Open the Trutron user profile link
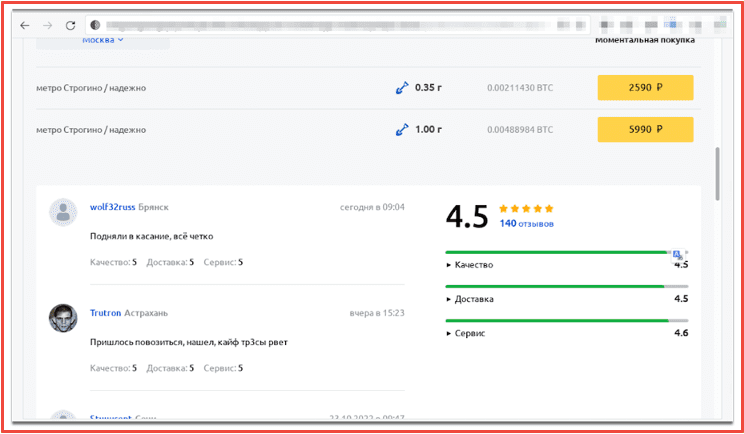Image resolution: width=744 pixels, height=434 pixels. [105, 314]
